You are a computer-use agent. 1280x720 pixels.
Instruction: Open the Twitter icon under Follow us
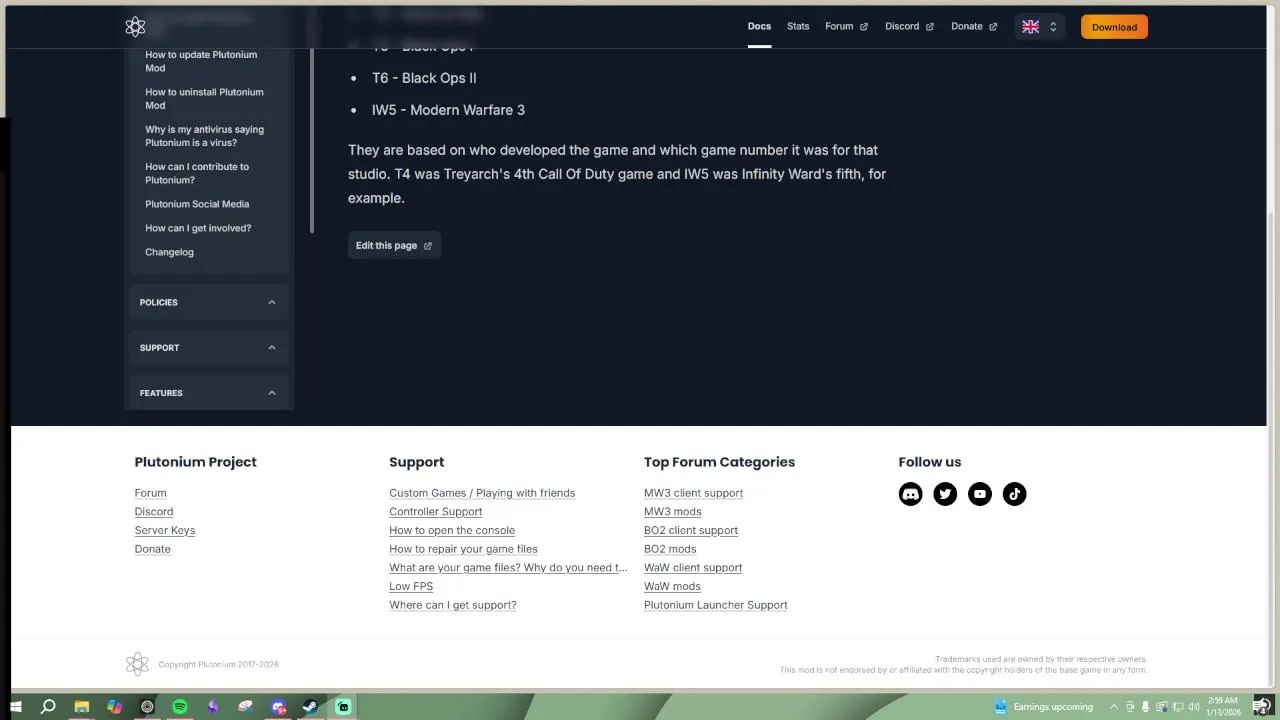(945, 494)
